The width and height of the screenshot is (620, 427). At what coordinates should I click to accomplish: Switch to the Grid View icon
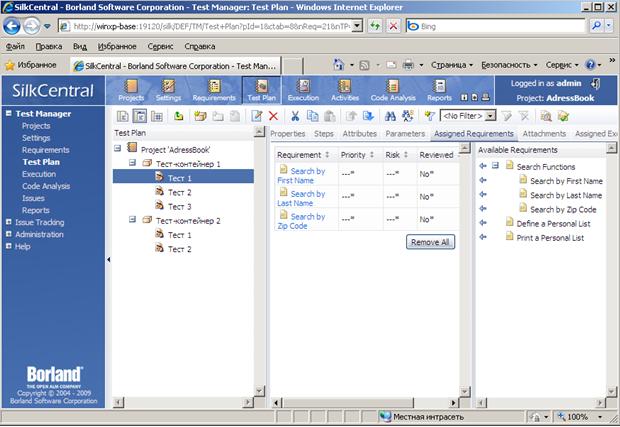click(x=157, y=116)
